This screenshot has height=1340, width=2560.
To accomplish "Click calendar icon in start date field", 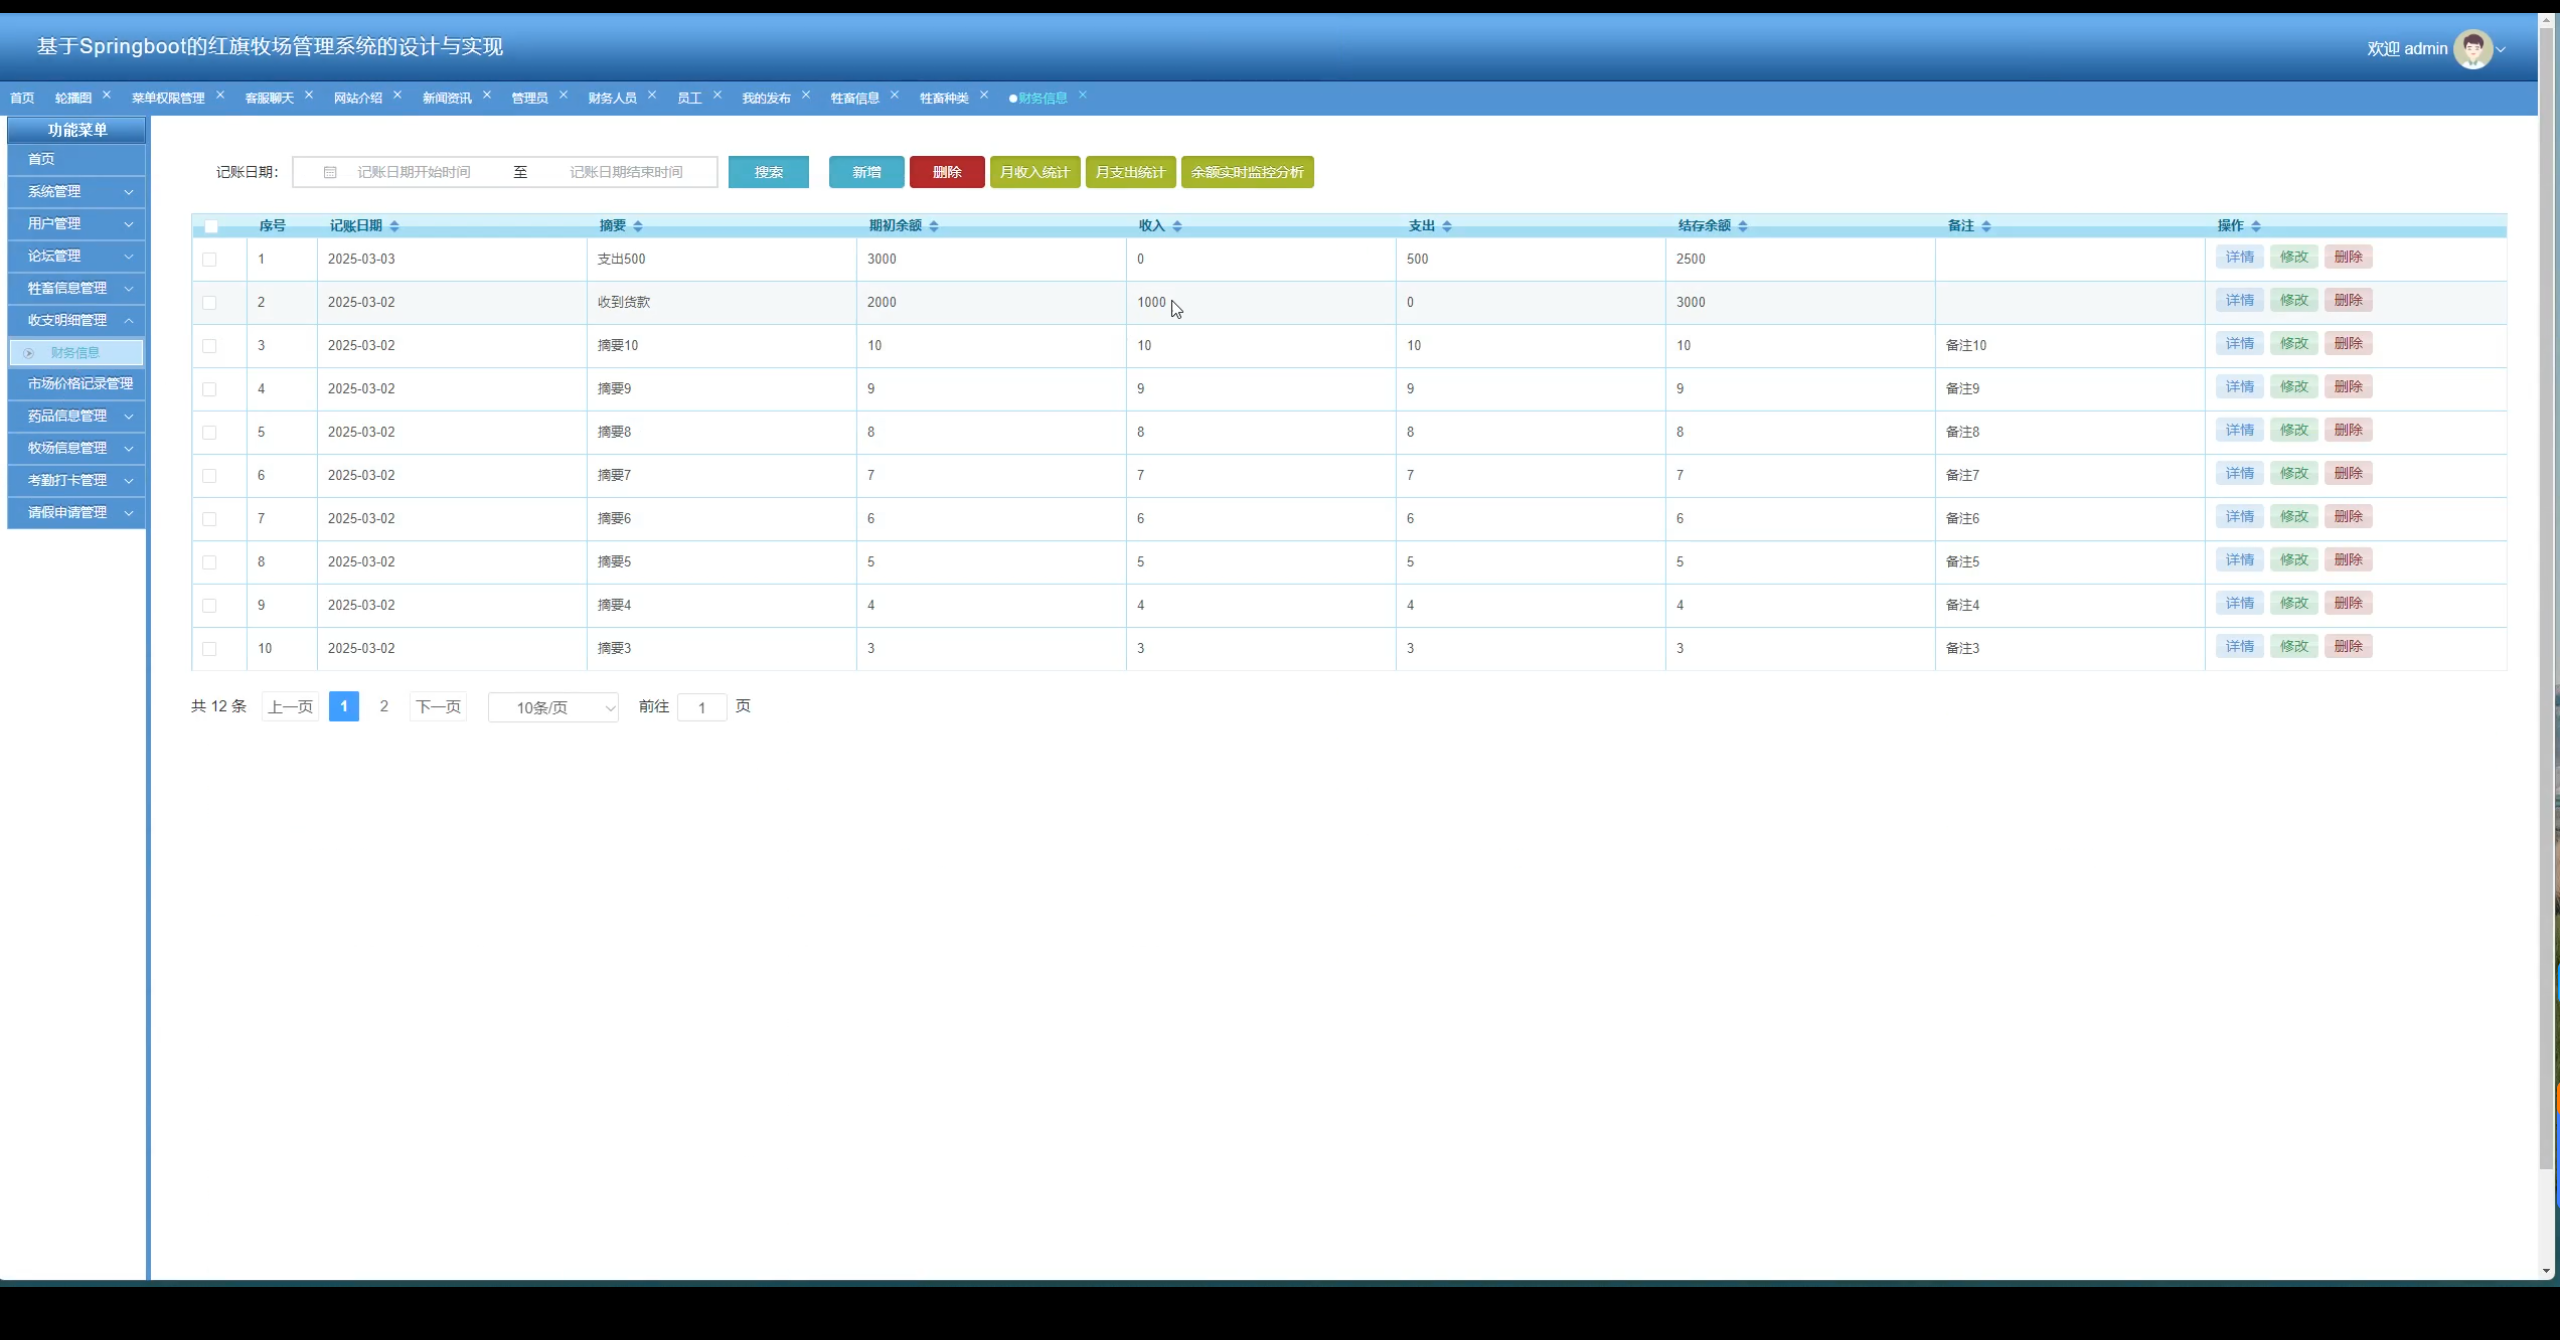I will click(x=330, y=172).
